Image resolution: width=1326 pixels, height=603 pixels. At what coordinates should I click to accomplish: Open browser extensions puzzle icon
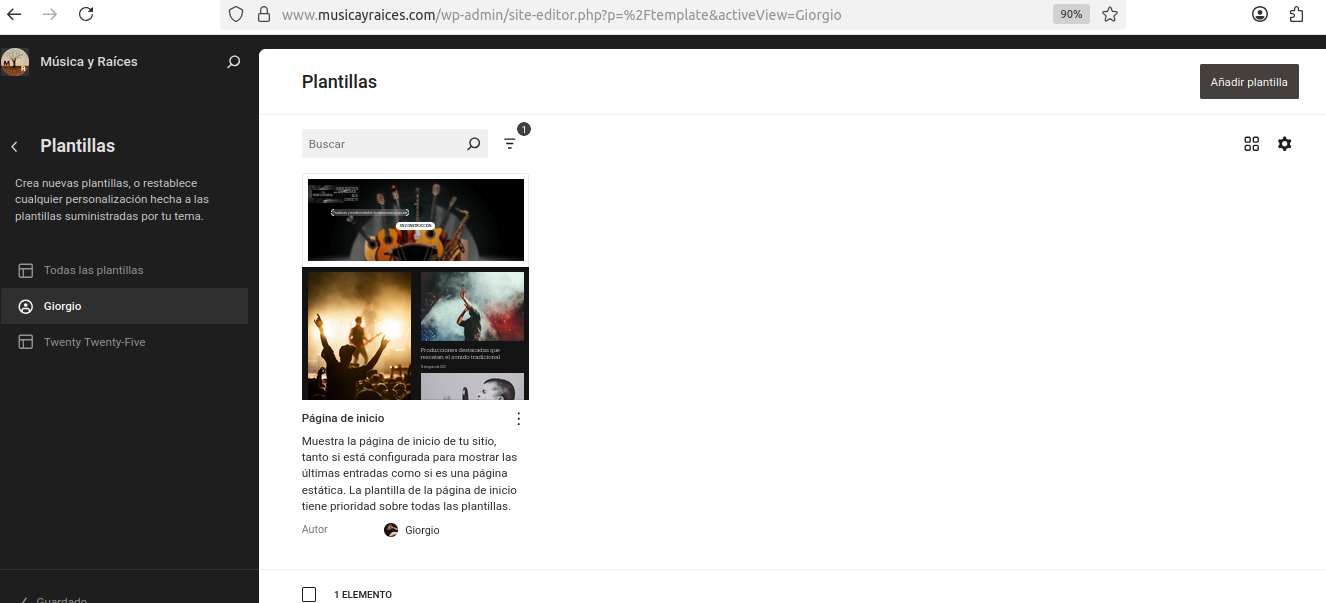(1297, 14)
